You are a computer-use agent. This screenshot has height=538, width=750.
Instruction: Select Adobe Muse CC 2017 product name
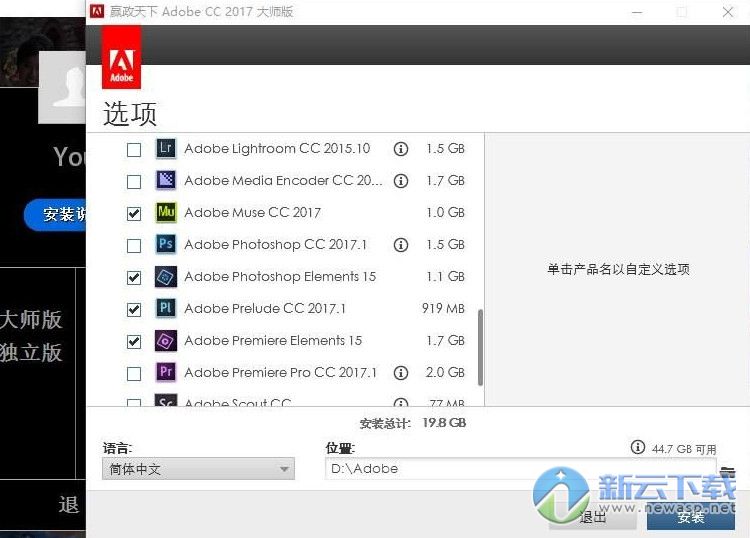(x=253, y=212)
